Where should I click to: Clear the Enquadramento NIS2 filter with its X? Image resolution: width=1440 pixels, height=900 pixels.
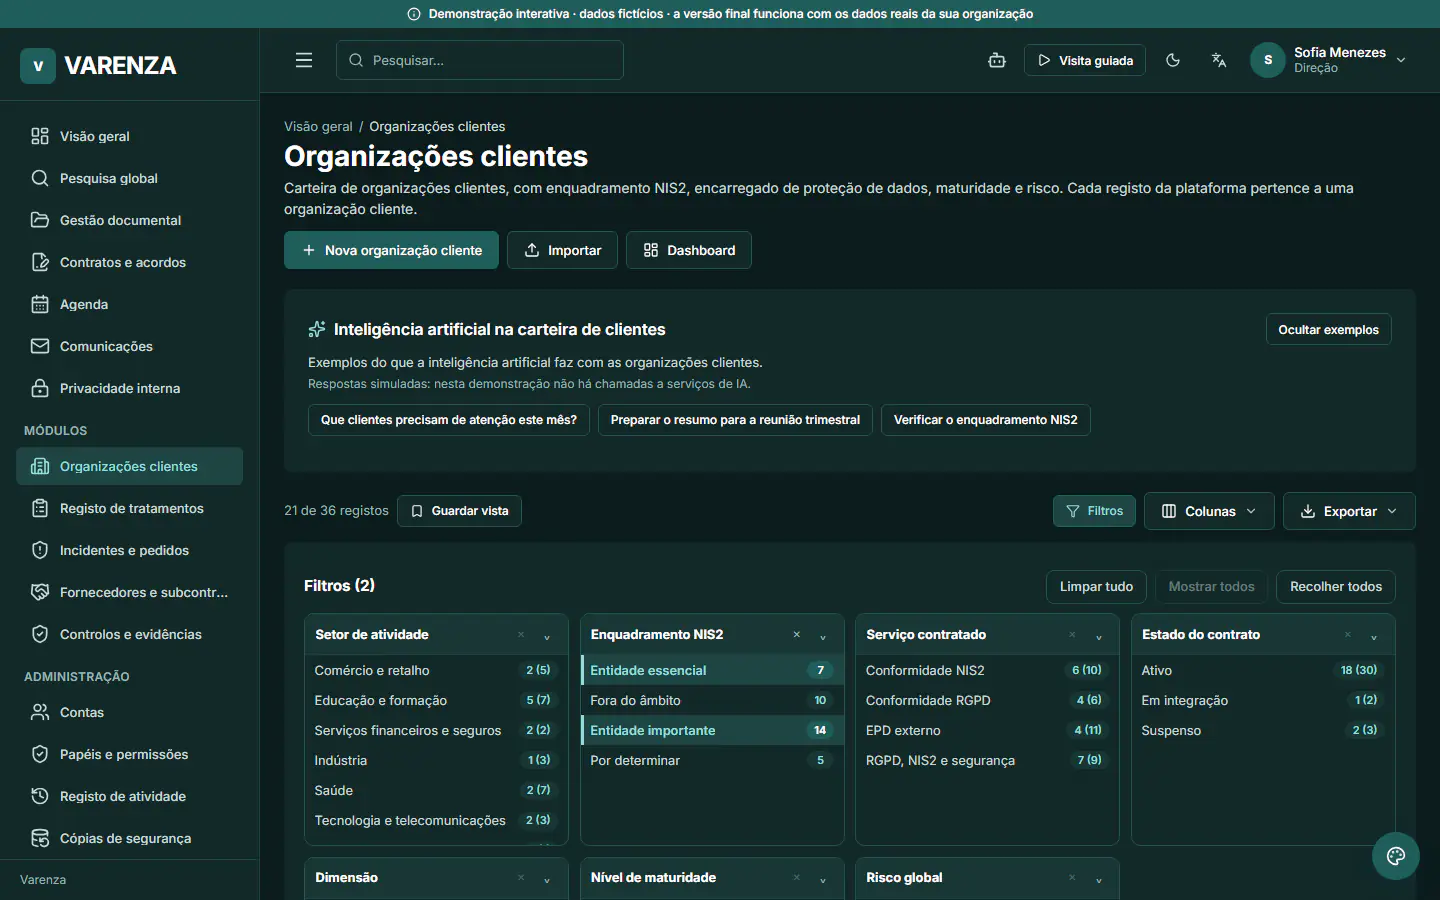point(797,635)
